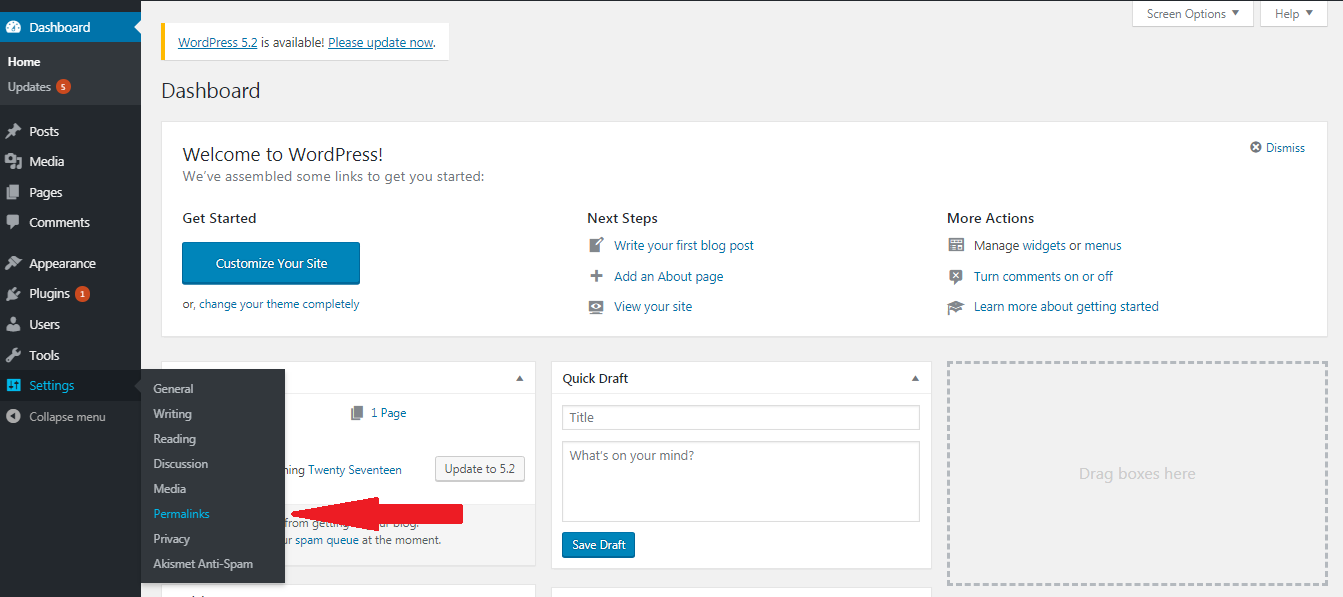Select Reading in the Settings submenu
This screenshot has width=1343, height=597.
coord(174,439)
